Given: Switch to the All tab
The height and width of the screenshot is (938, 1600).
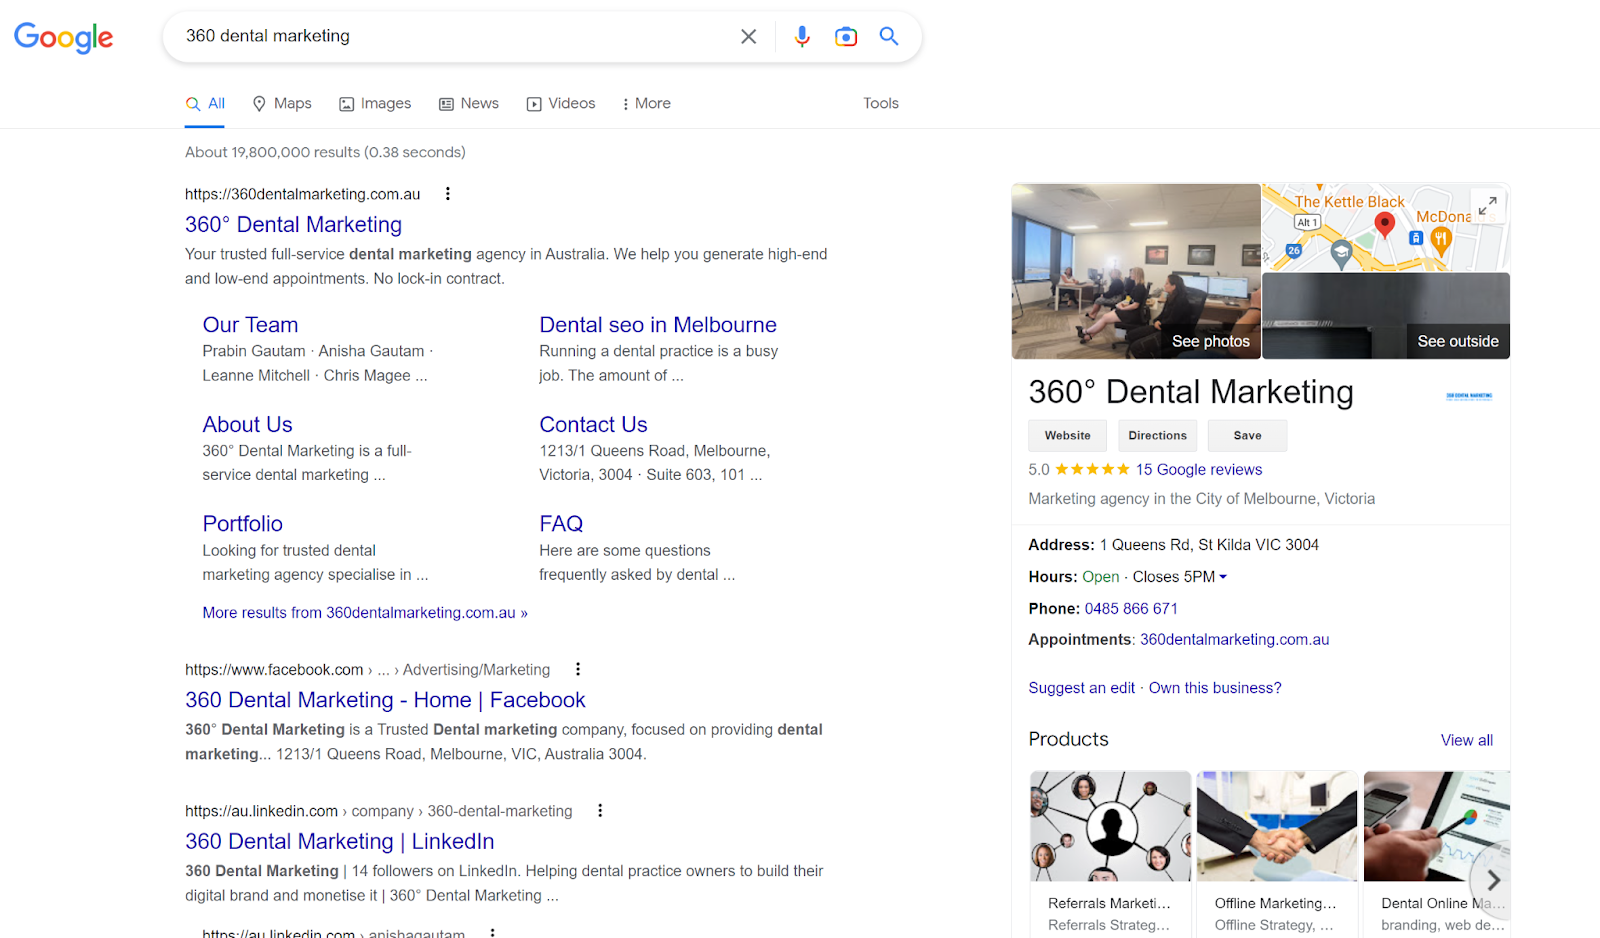Looking at the screenshot, I should (x=205, y=104).
